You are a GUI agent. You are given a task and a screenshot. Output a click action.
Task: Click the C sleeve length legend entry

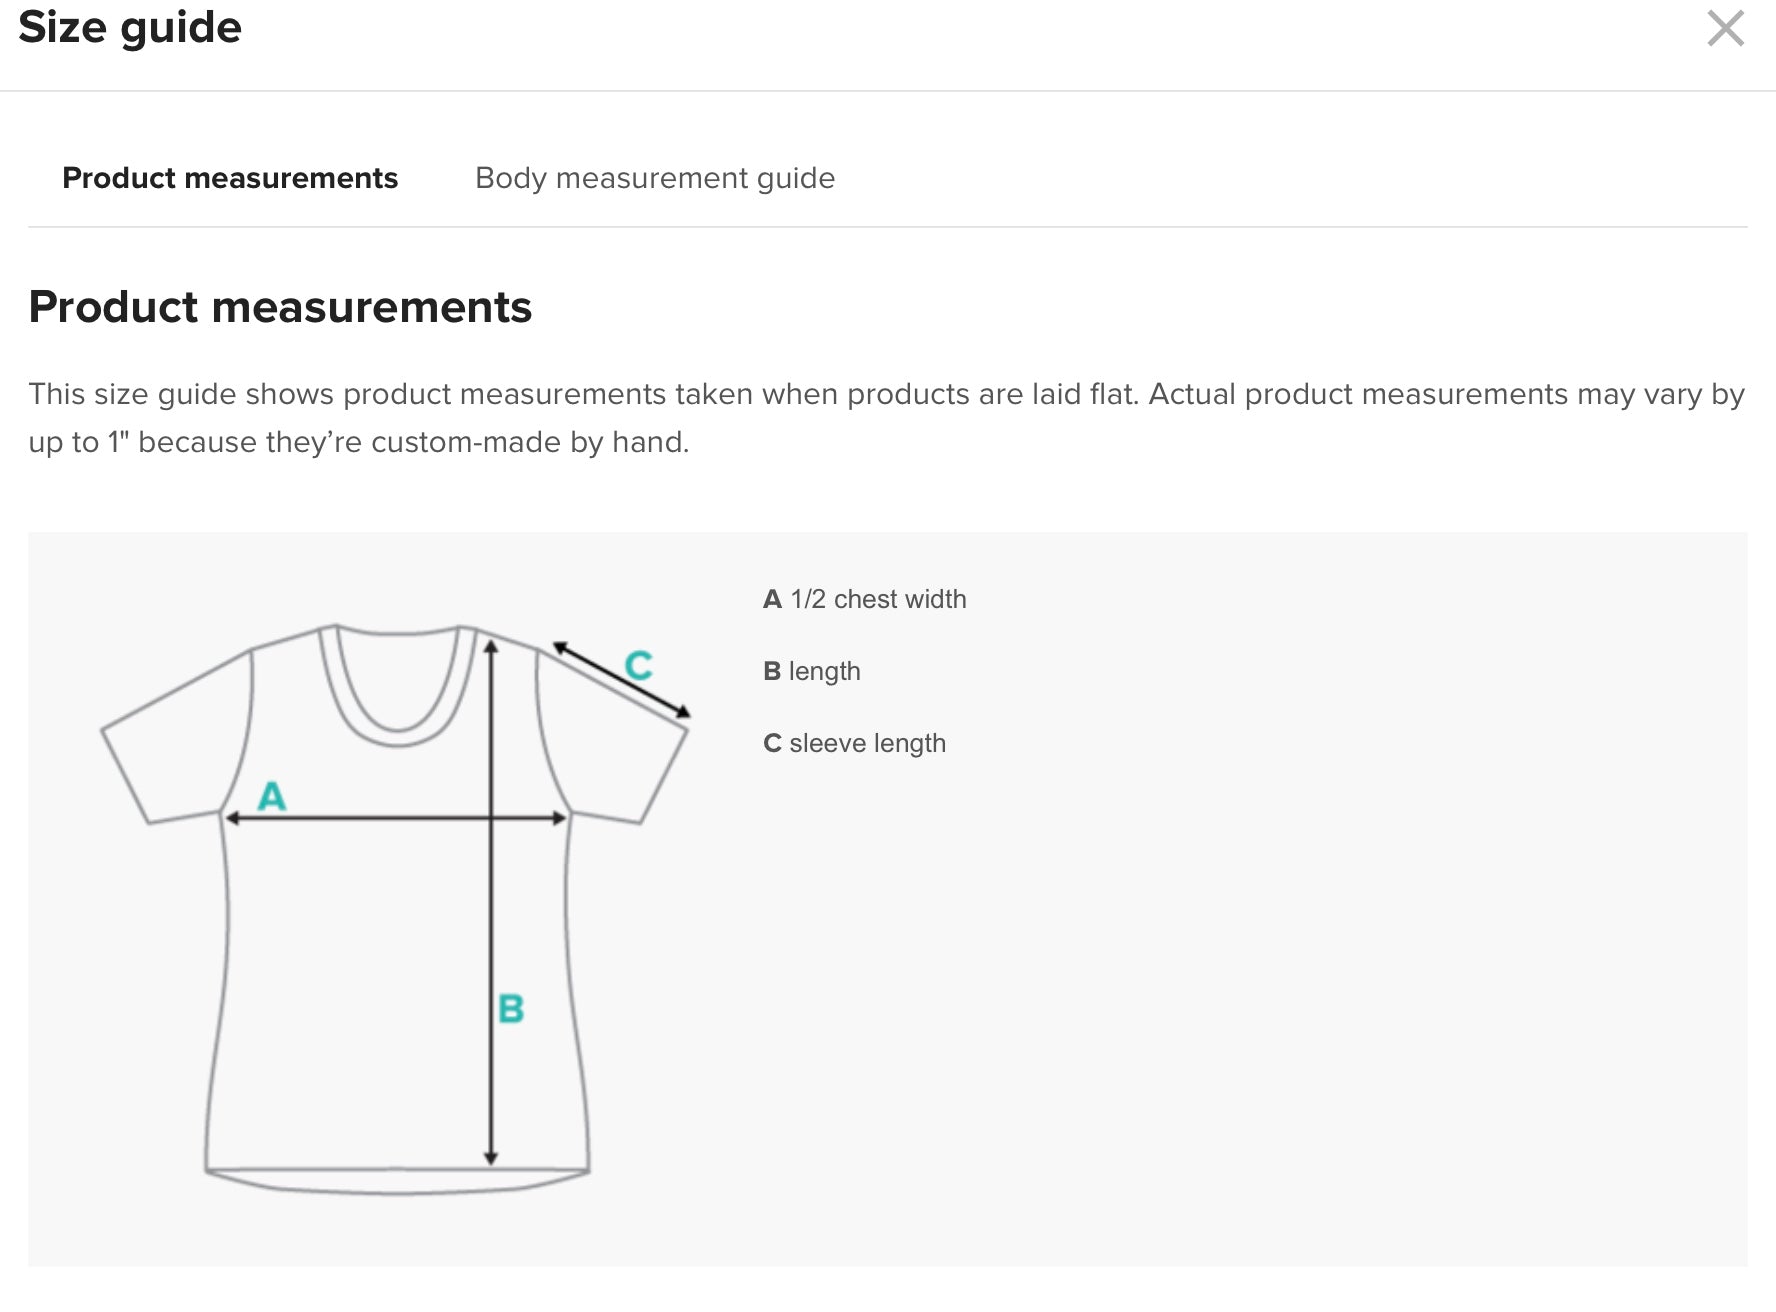coord(854,743)
